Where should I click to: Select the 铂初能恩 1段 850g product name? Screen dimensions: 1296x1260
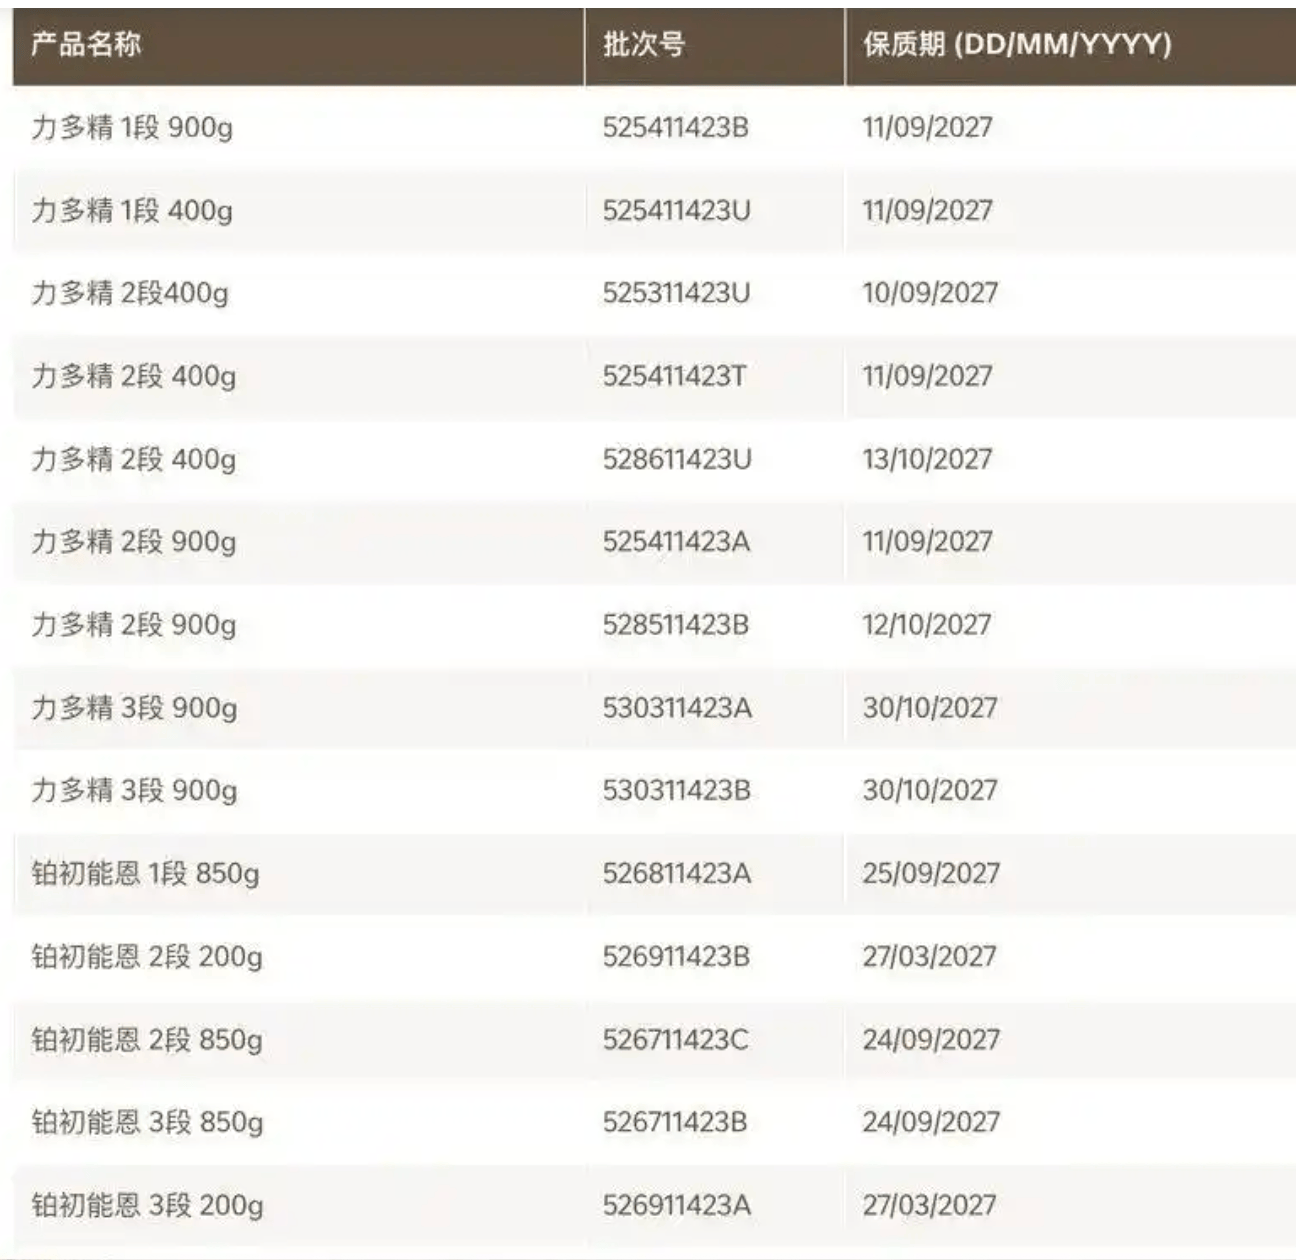145,873
